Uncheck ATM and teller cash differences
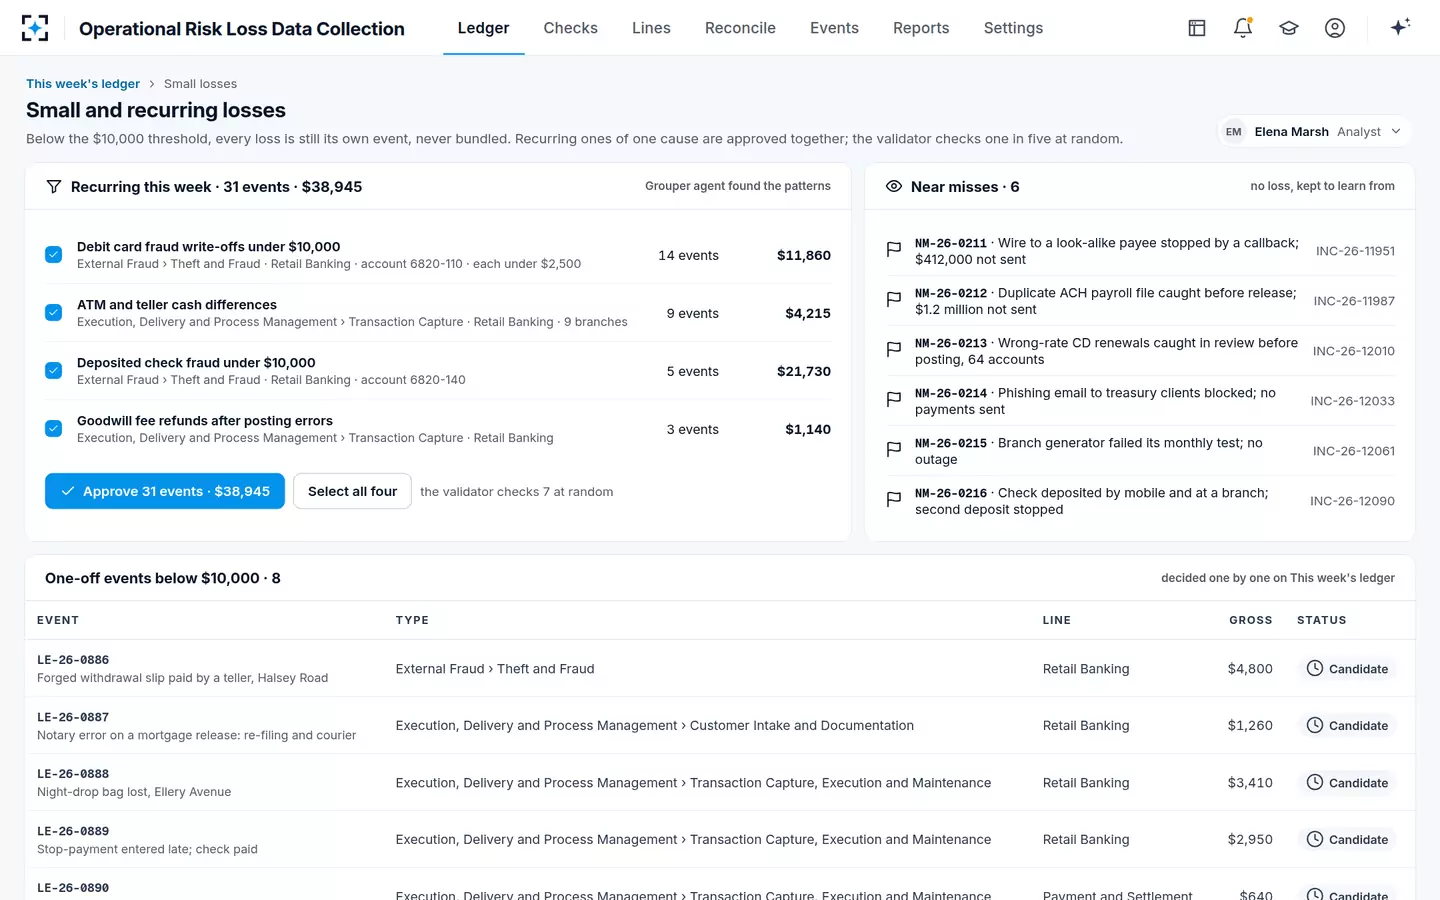 [54, 313]
